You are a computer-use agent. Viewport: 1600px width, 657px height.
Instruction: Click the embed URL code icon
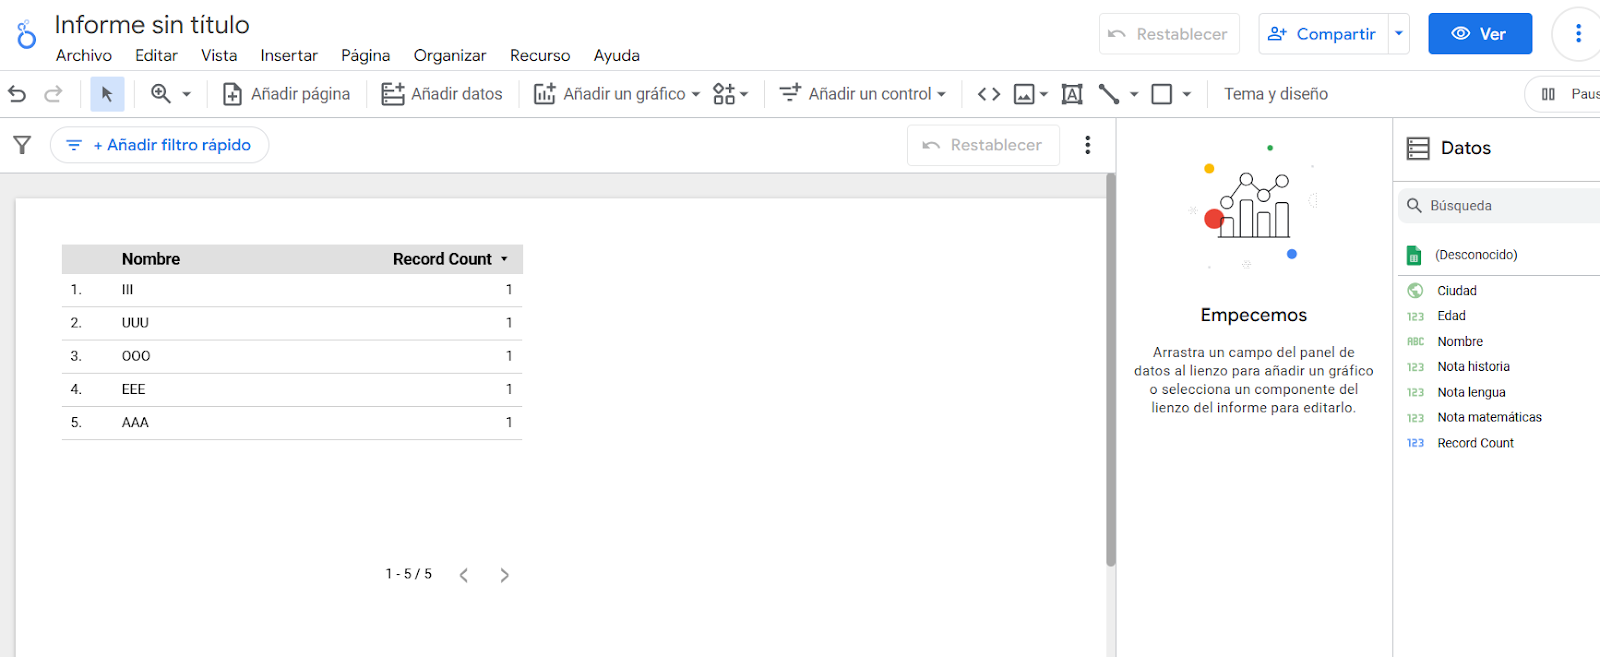coord(988,94)
